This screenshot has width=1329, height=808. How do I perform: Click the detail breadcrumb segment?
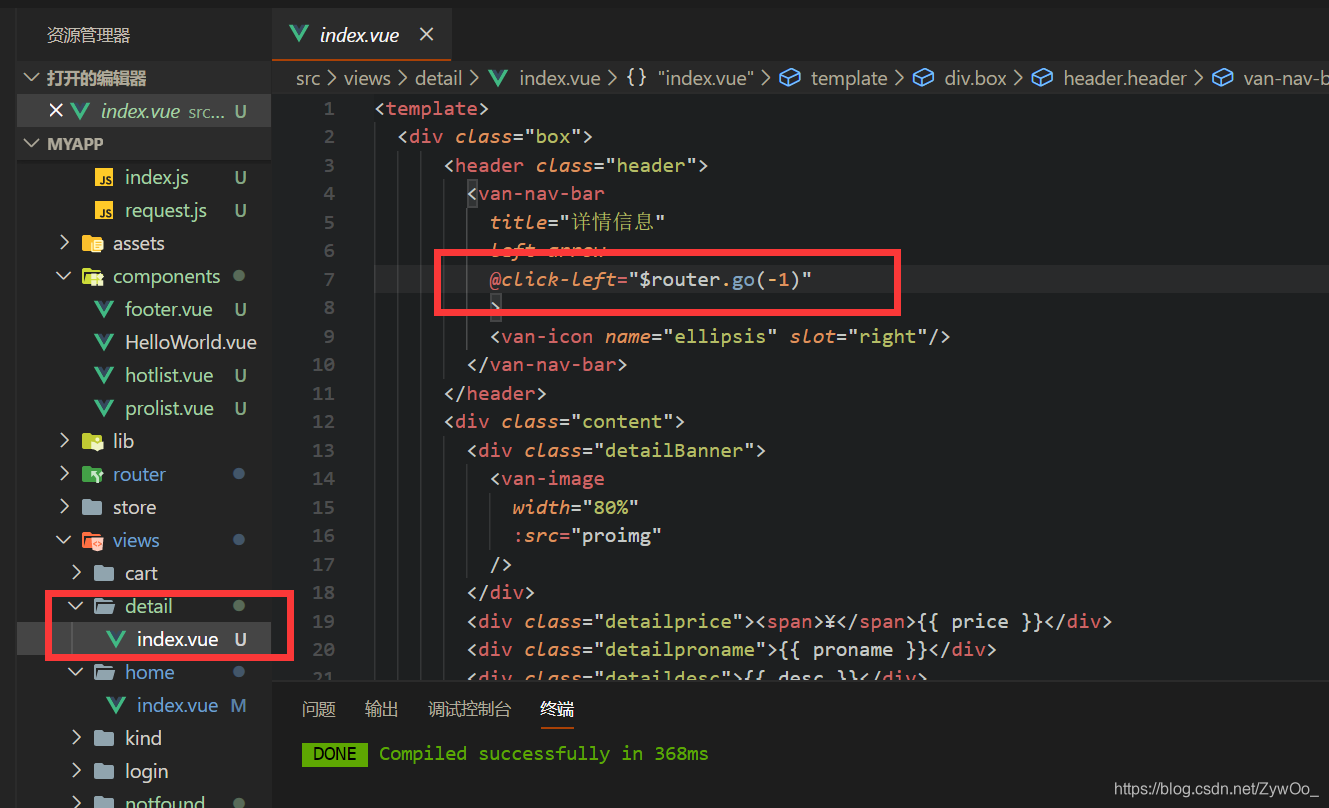coord(438,78)
